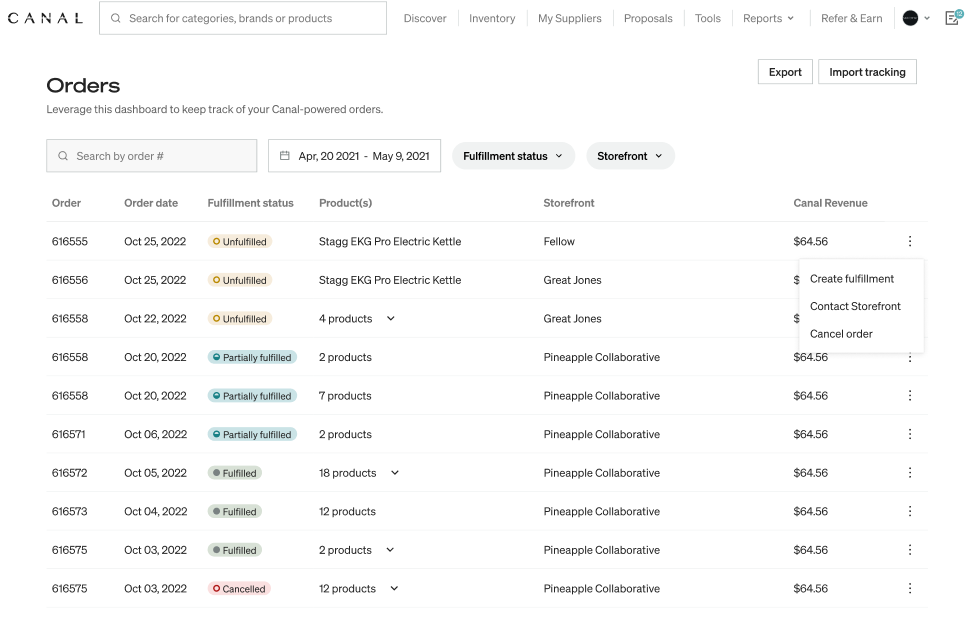Click the Export button
This screenshot has height=620, width=970.
(x=785, y=72)
